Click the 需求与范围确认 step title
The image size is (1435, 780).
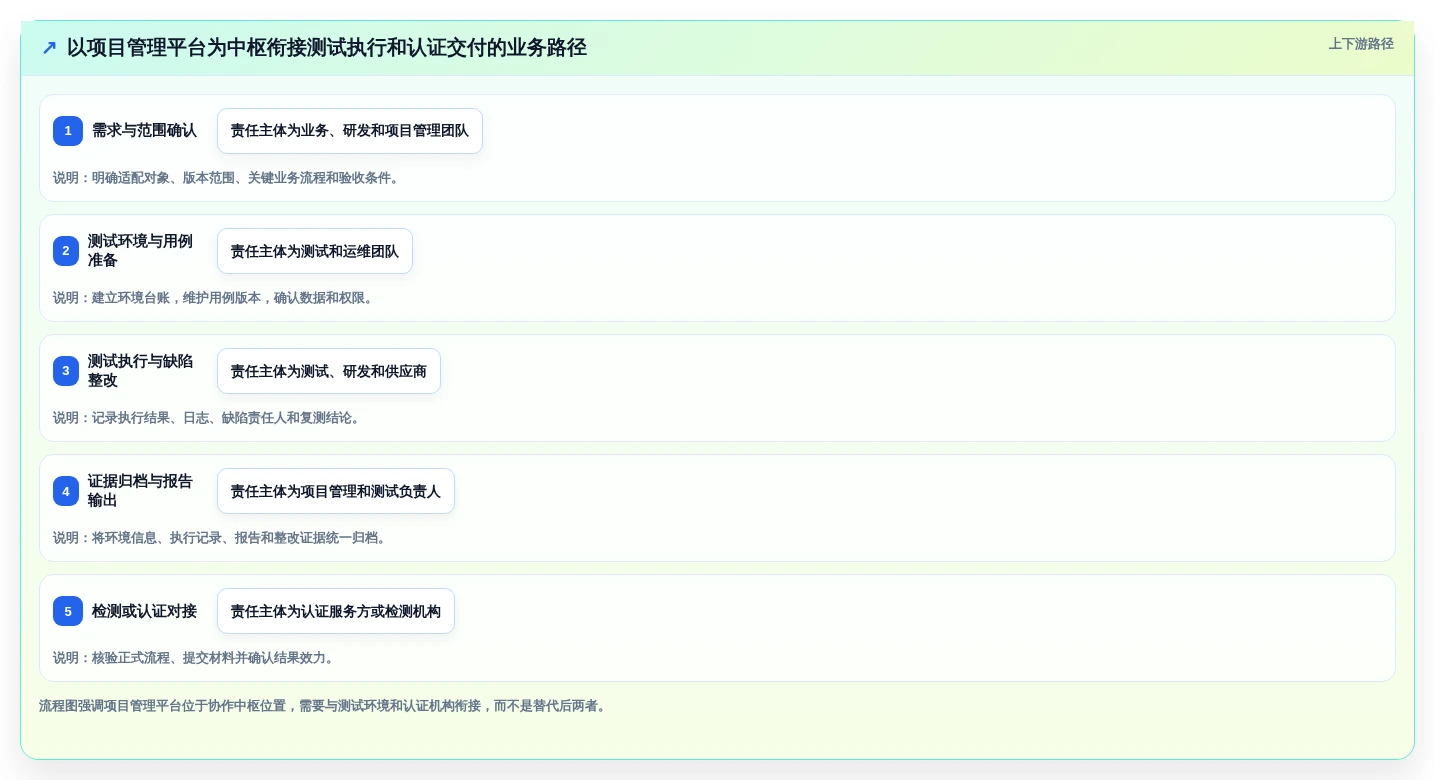coord(144,131)
